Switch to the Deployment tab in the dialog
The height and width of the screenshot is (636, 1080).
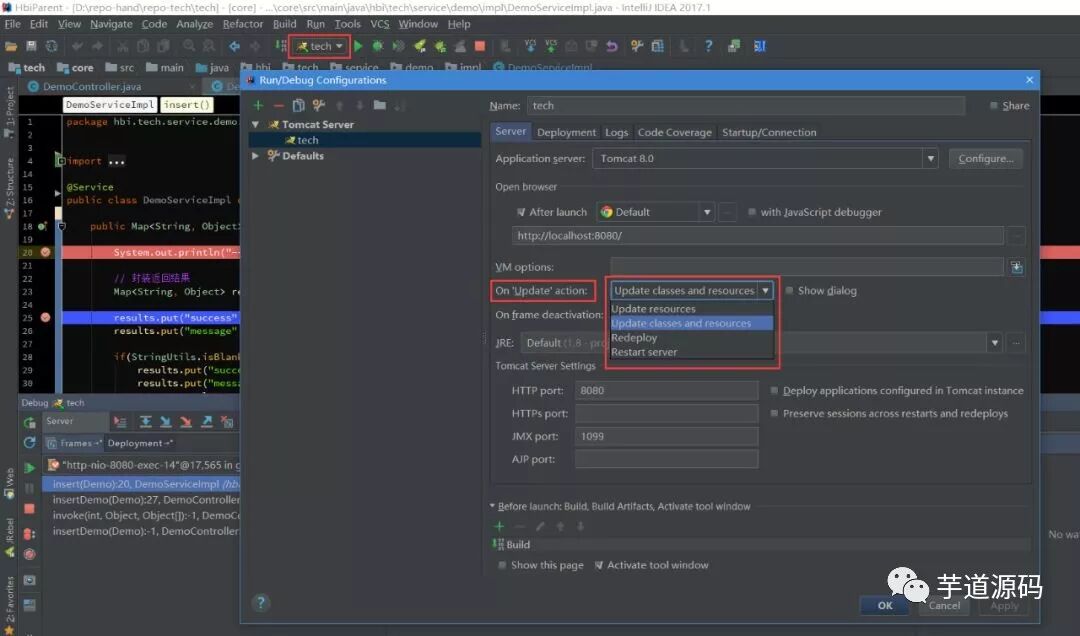coord(566,132)
